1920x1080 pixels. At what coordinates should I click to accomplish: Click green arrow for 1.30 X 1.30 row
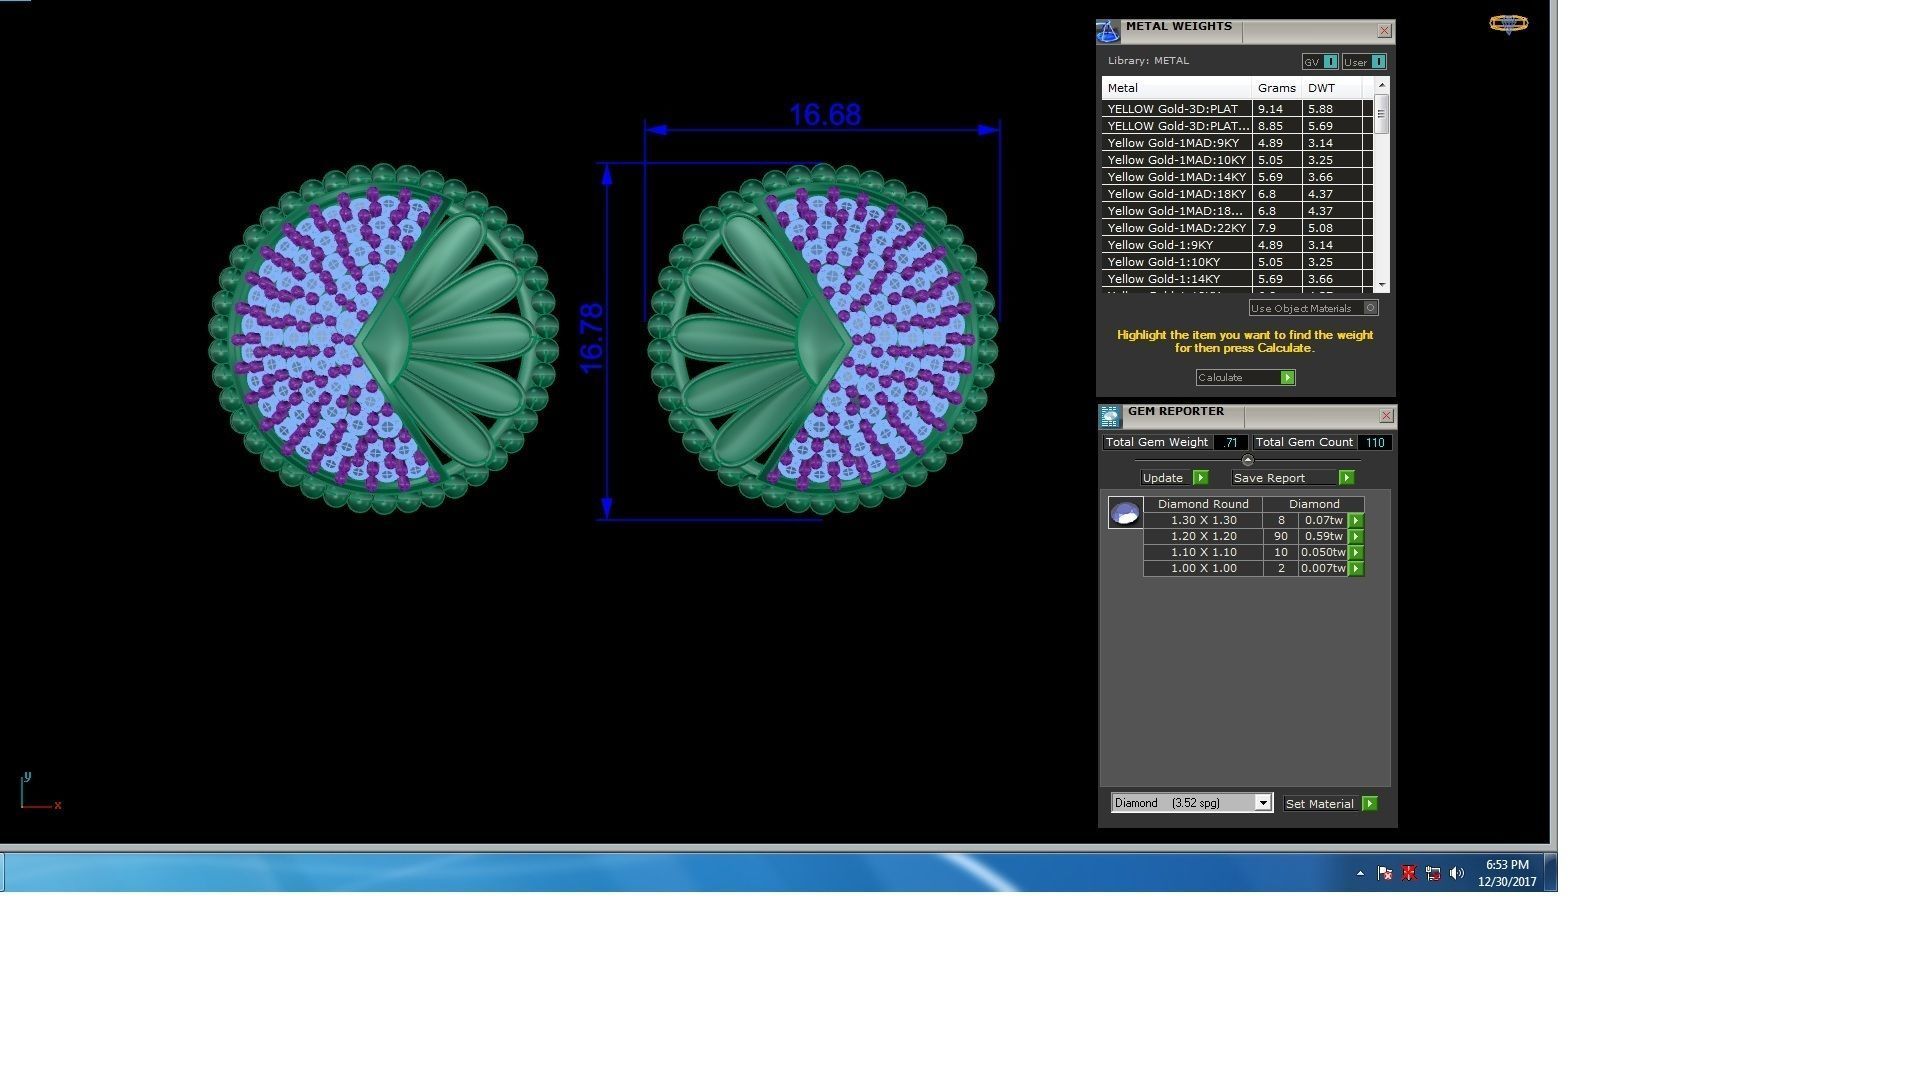[x=1356, y=520]
